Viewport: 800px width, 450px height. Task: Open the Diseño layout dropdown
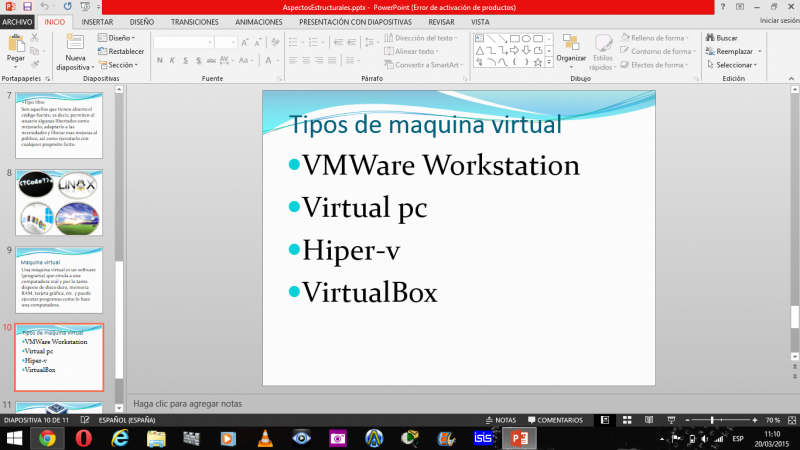pos(116,38)
